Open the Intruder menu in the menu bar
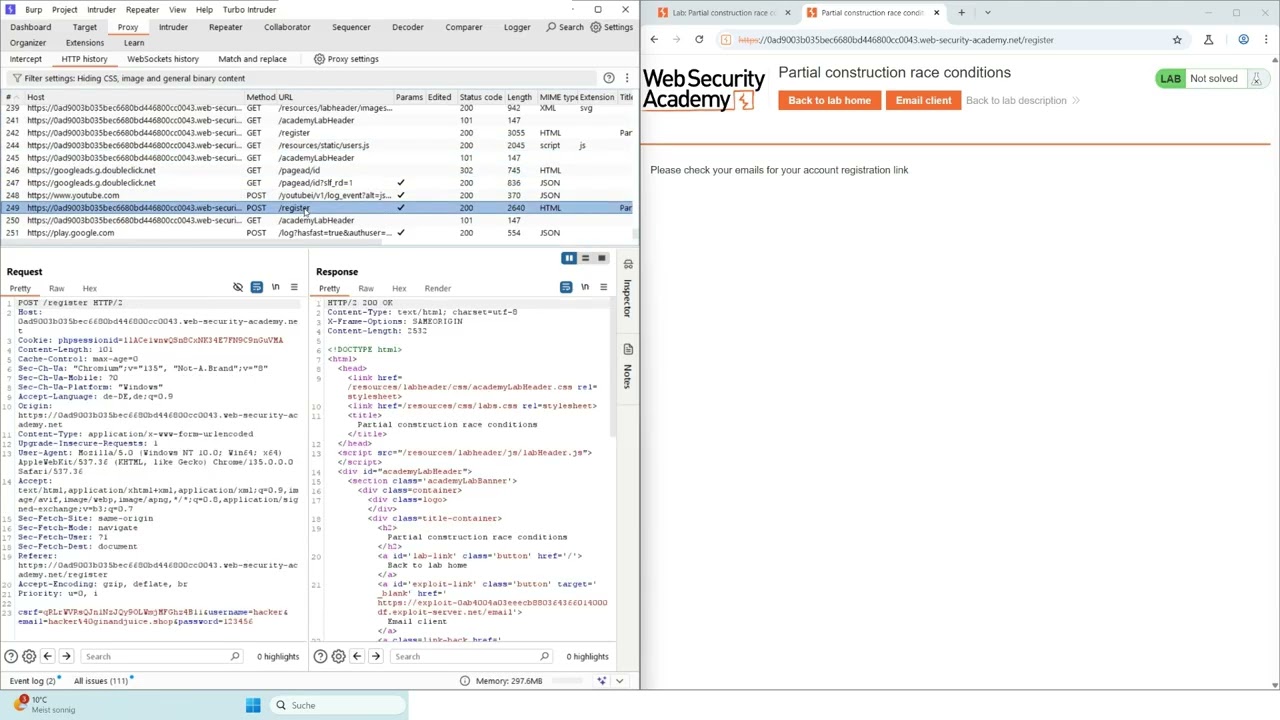The height and width of the screenshot is (720, 1280). coord(101,10)
